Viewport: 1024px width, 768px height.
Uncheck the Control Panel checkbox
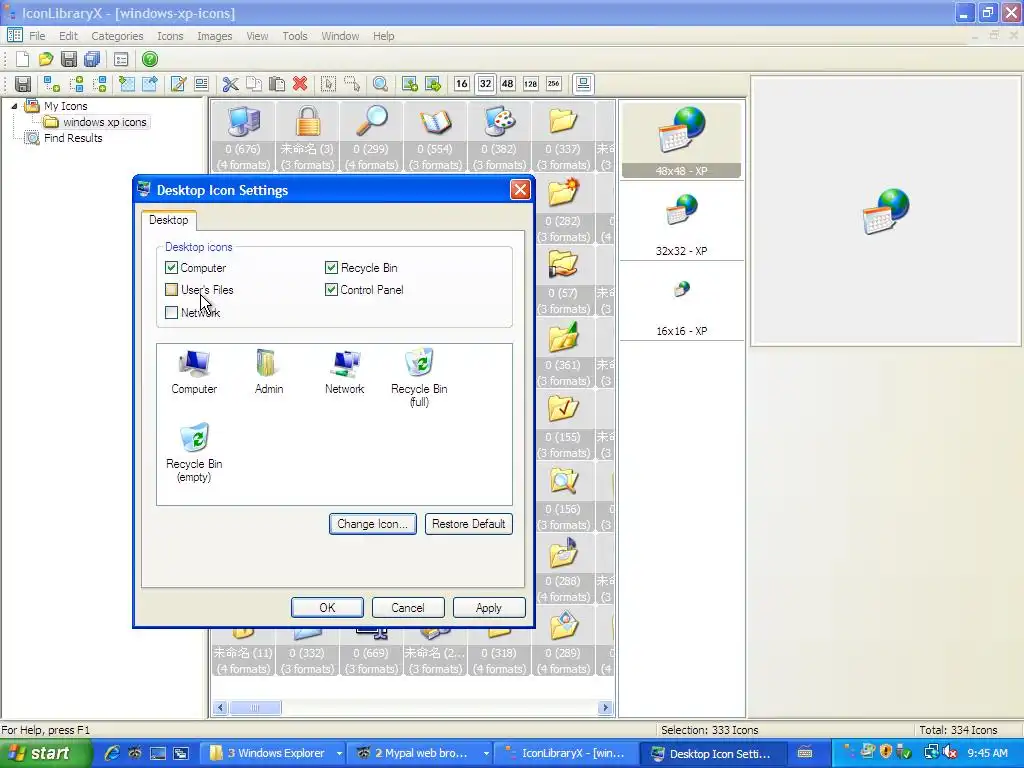click(x=332, y=290)
